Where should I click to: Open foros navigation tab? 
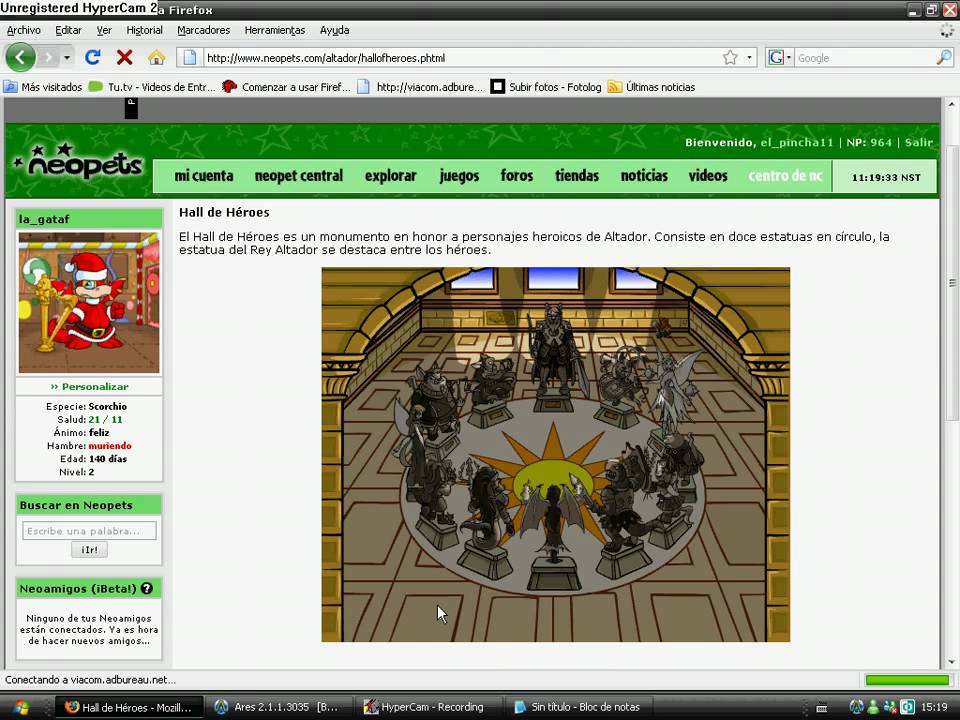coord(517,176)
